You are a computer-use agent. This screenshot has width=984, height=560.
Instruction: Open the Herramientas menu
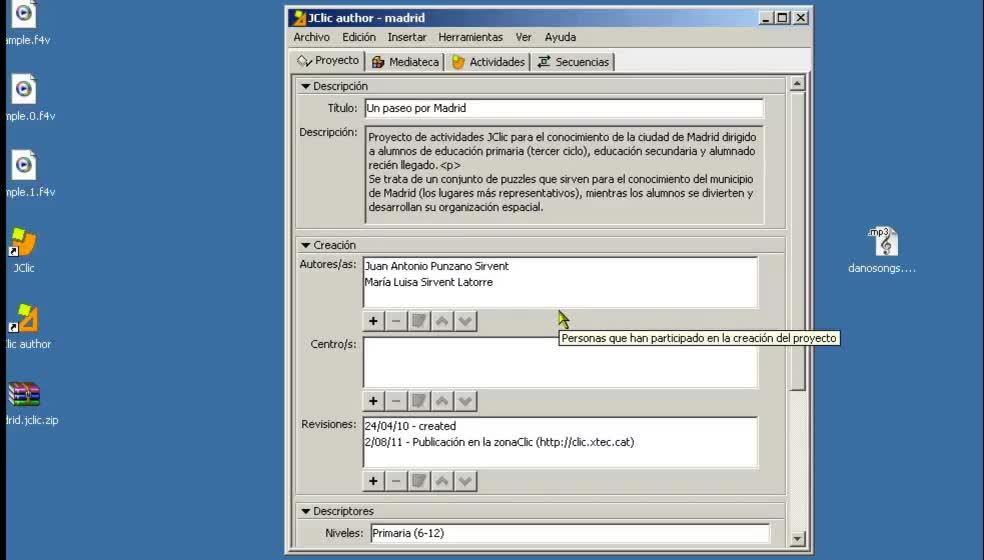tap(471, 37)
